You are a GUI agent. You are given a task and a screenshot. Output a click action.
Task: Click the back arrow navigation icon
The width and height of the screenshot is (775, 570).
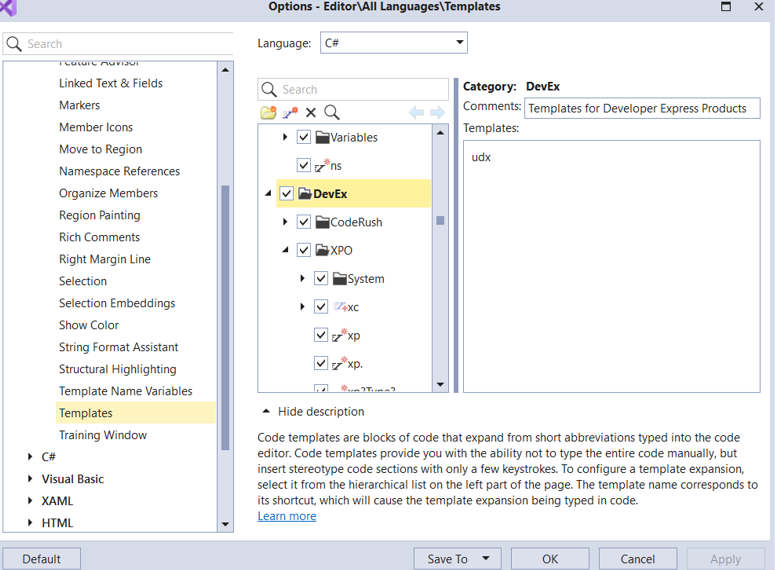416,113
